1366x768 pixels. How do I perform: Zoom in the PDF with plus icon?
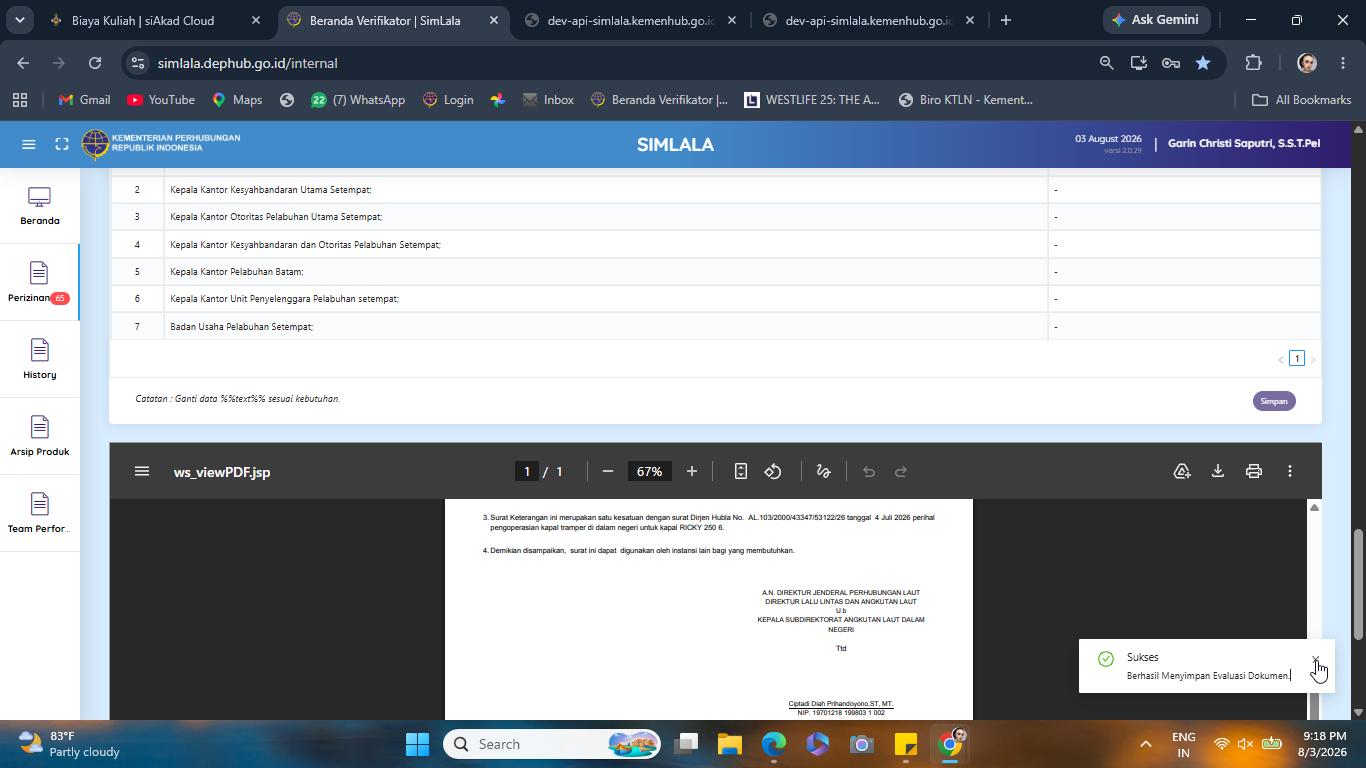(691, 471)
